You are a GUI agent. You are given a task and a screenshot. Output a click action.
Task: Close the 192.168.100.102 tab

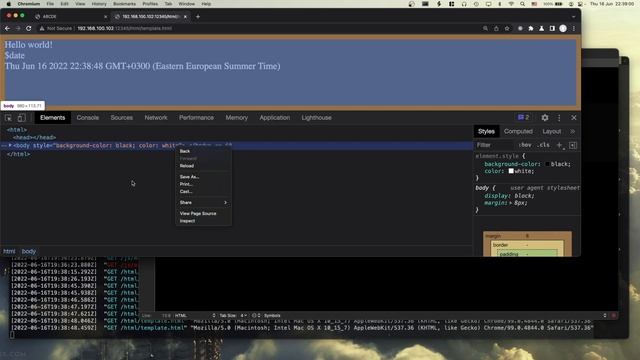pos(185,17)
